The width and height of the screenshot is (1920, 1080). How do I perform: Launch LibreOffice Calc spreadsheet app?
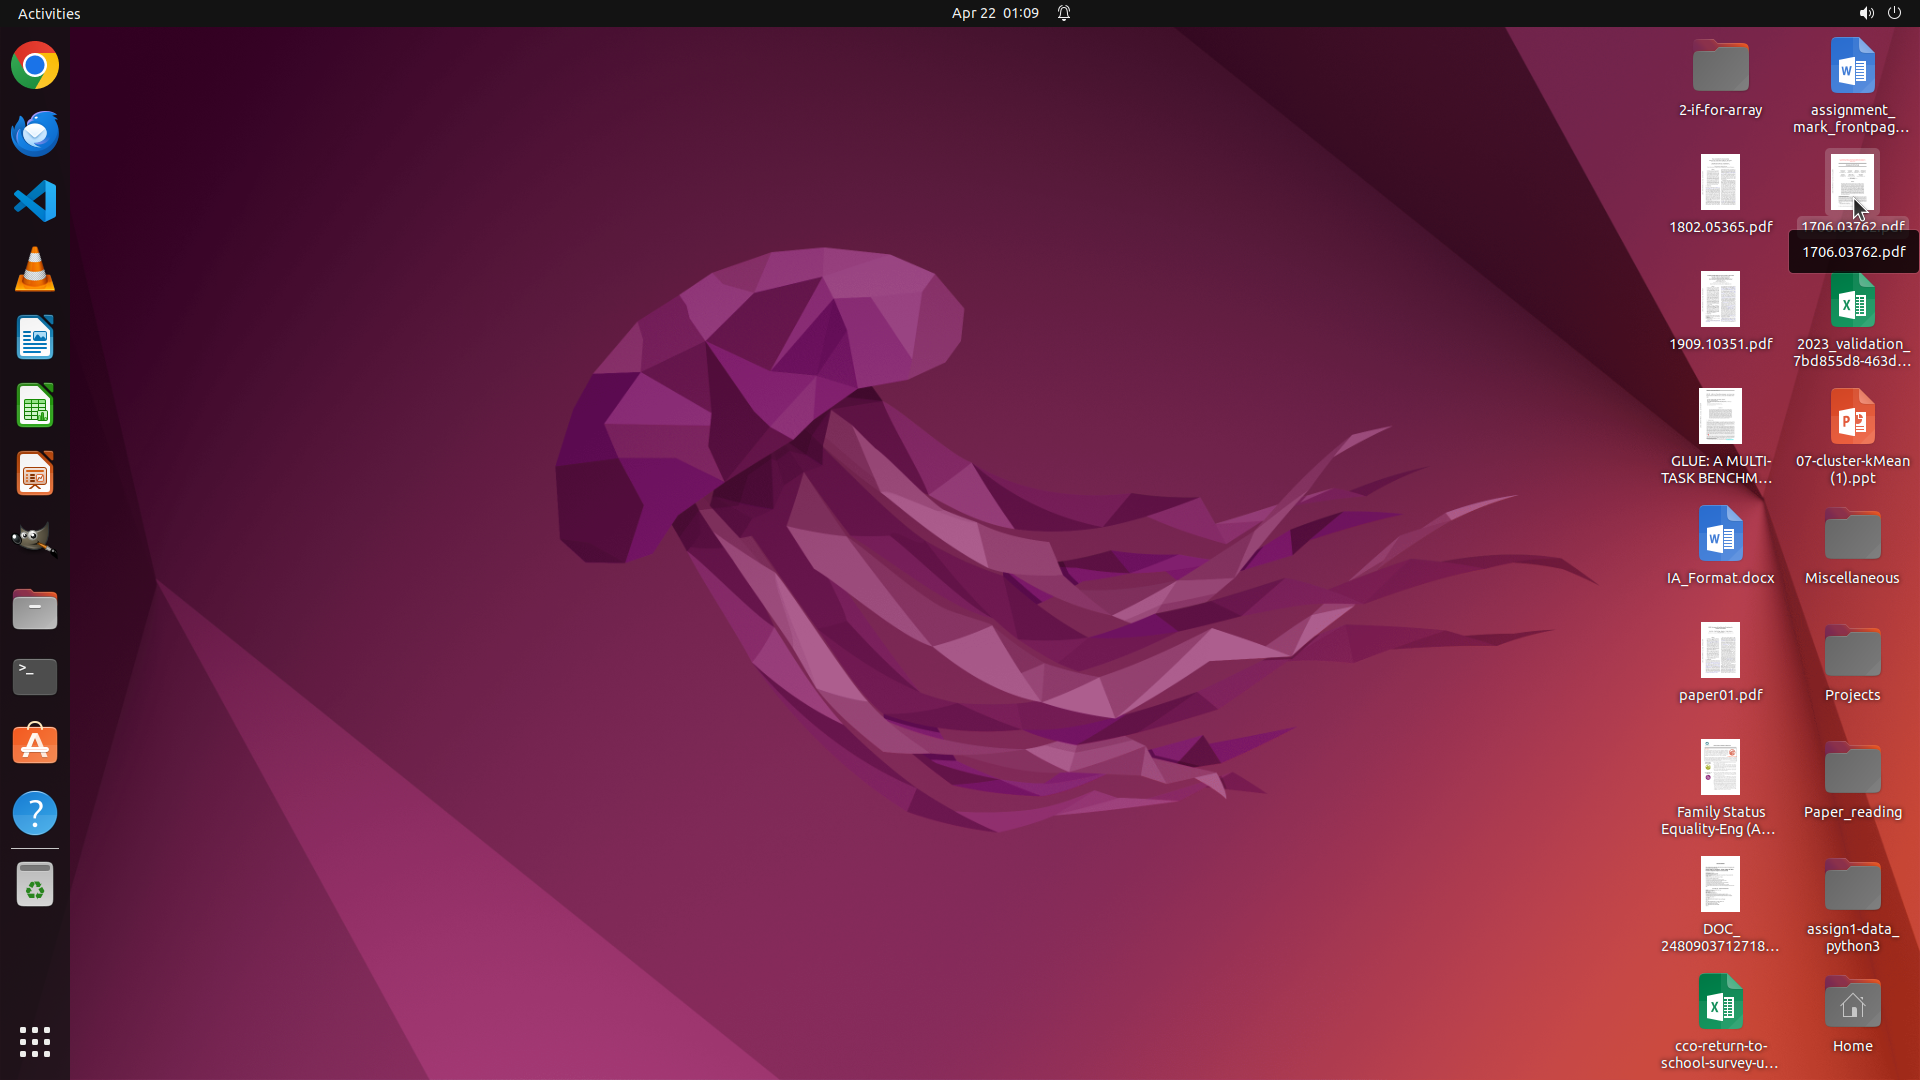click(x=35, y=406)
